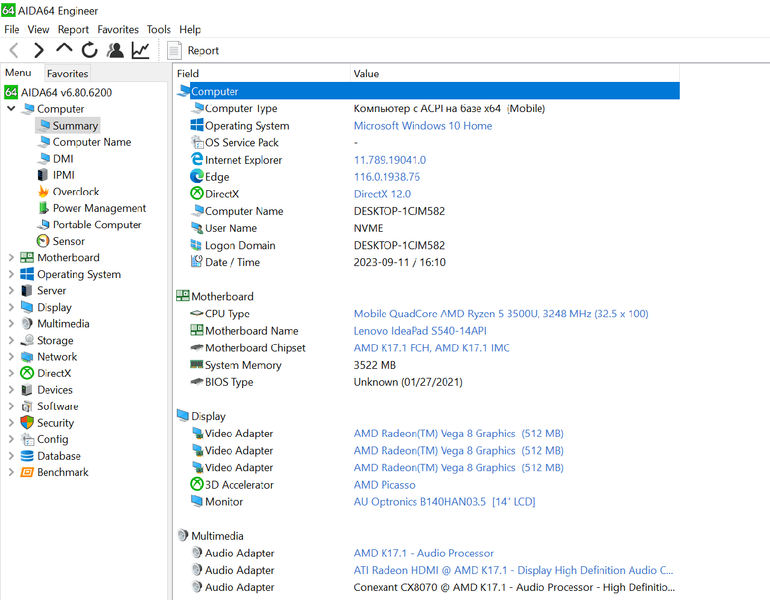Open the File menu
770x600 pixels.
pos(11,29)
